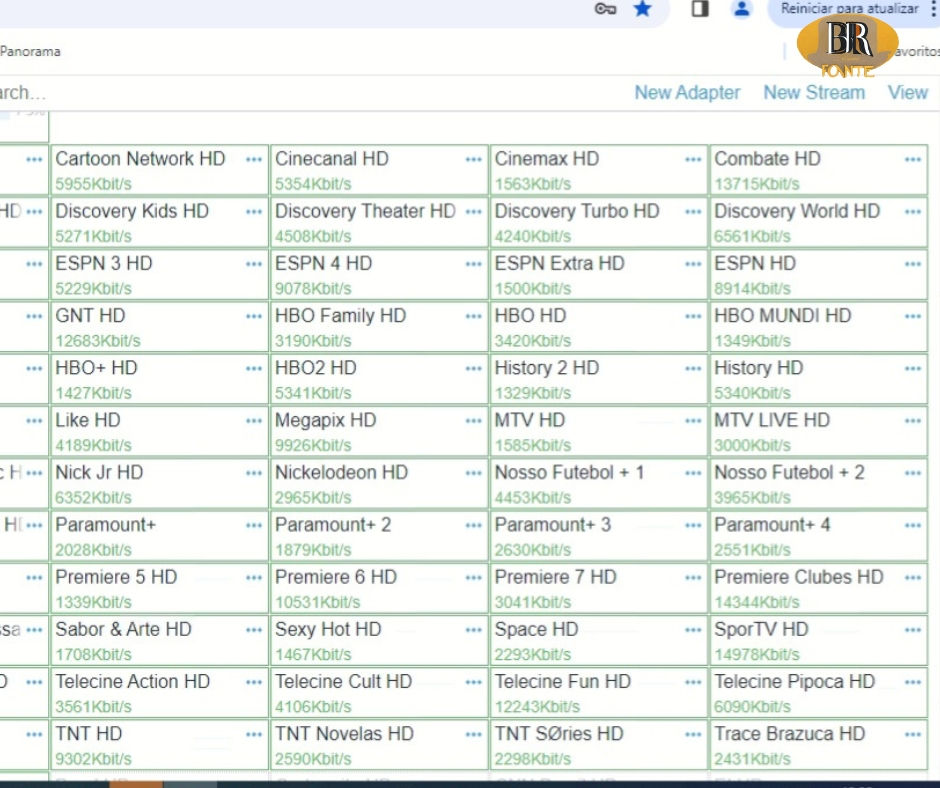Viewport: 940px width, 788px height.
Task: Open options menu for Discovery Theater HD
Action: click(x=474, y=212)
